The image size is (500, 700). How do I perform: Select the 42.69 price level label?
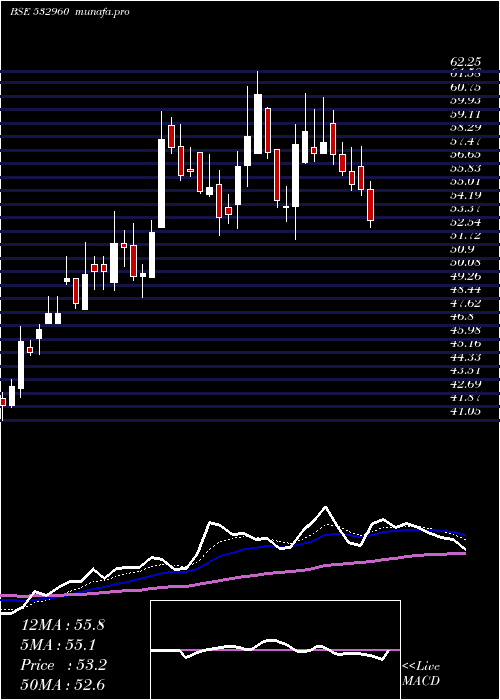(465, 384)
